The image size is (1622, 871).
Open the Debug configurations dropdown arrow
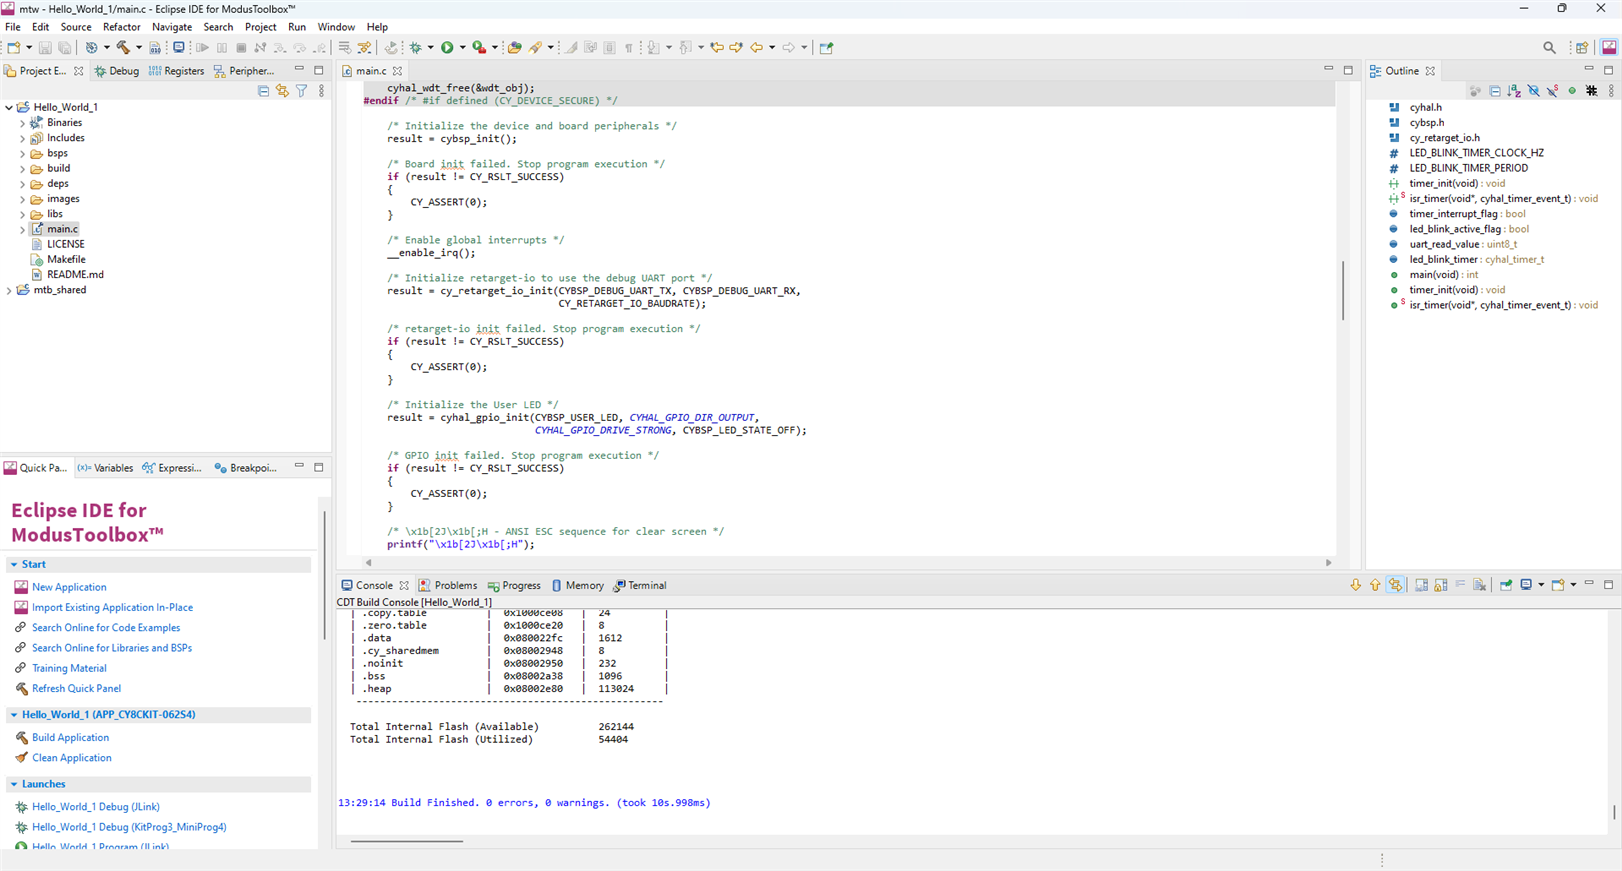click(430, 47)
